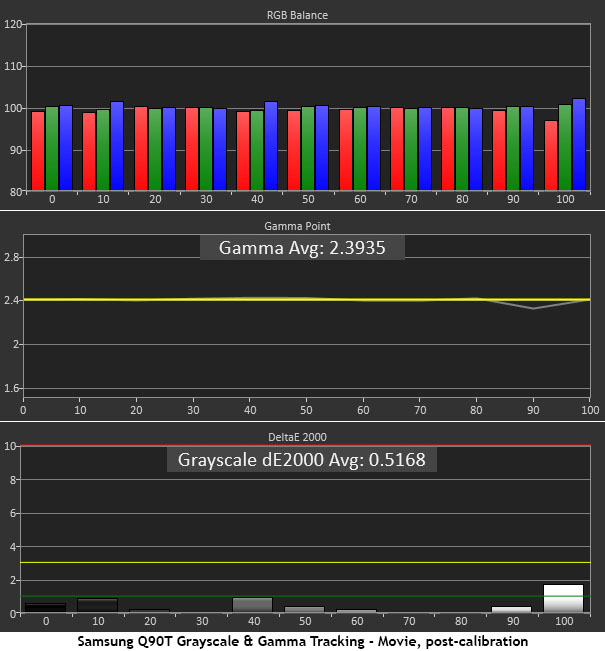Click the DeltaE 2000 chart title
Viewport: 605px width, 651px height.
tap(302, 436)
